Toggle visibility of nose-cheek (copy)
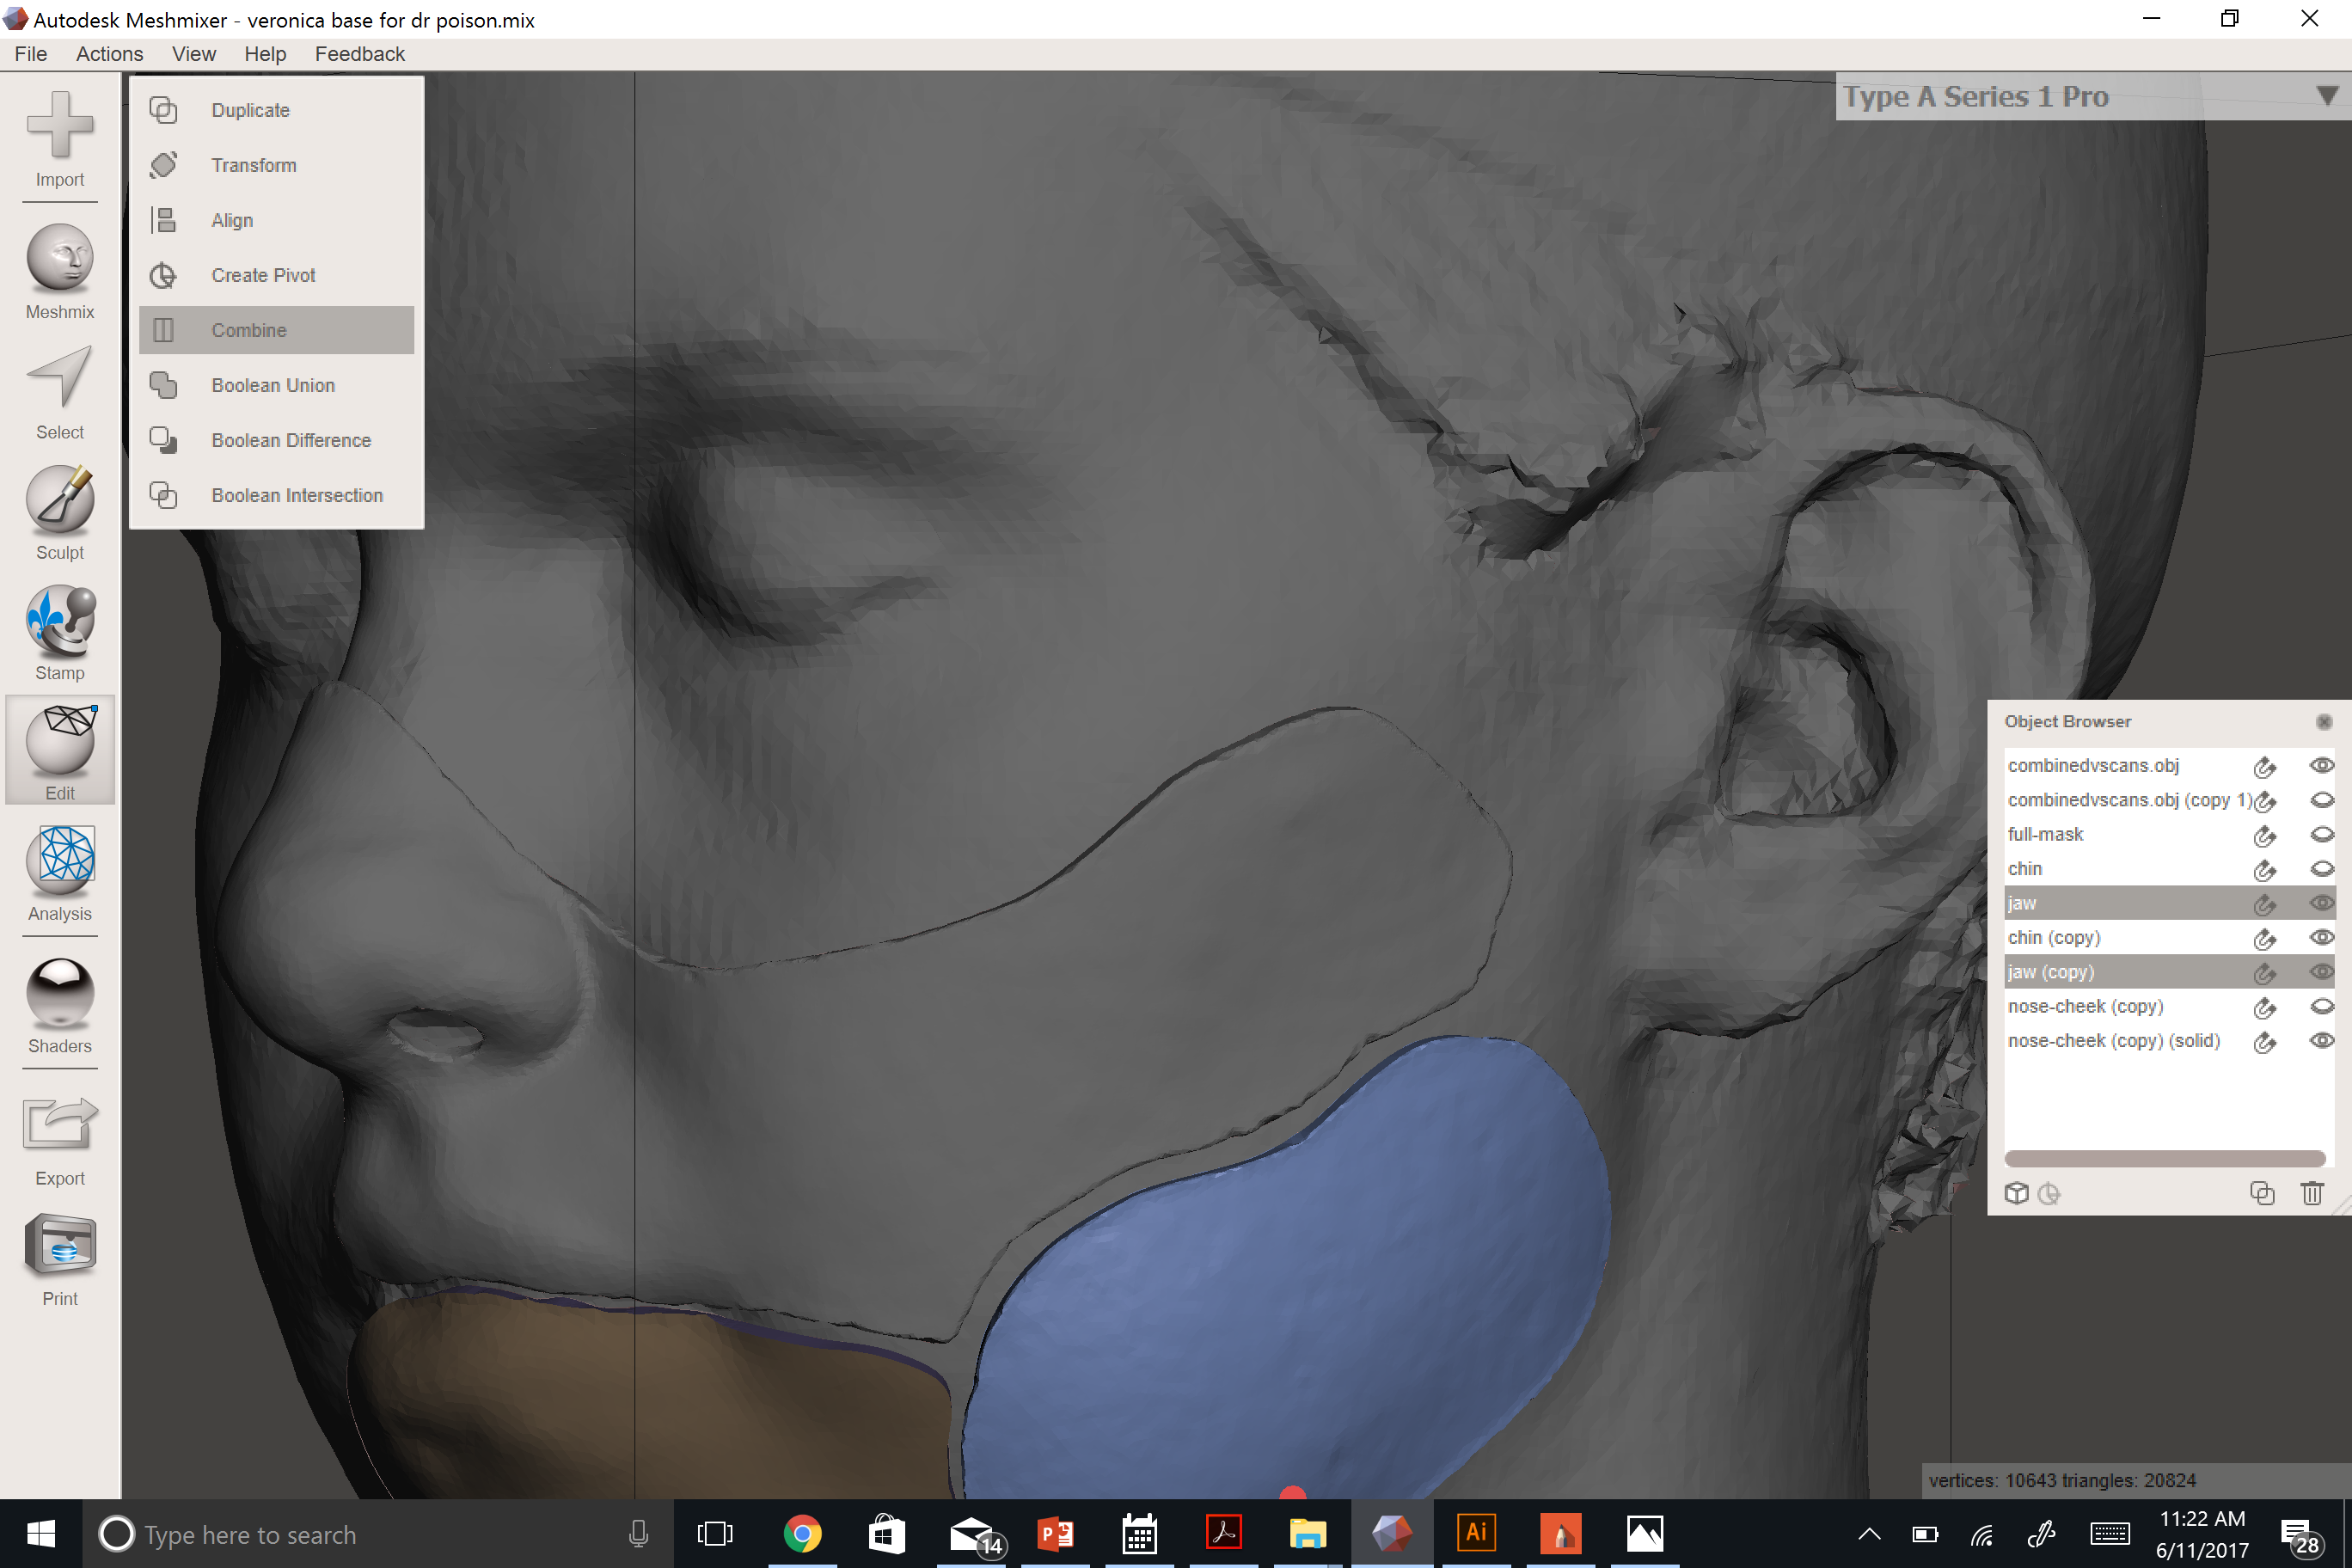 pyautogui.click(x=2321, y=1007)
